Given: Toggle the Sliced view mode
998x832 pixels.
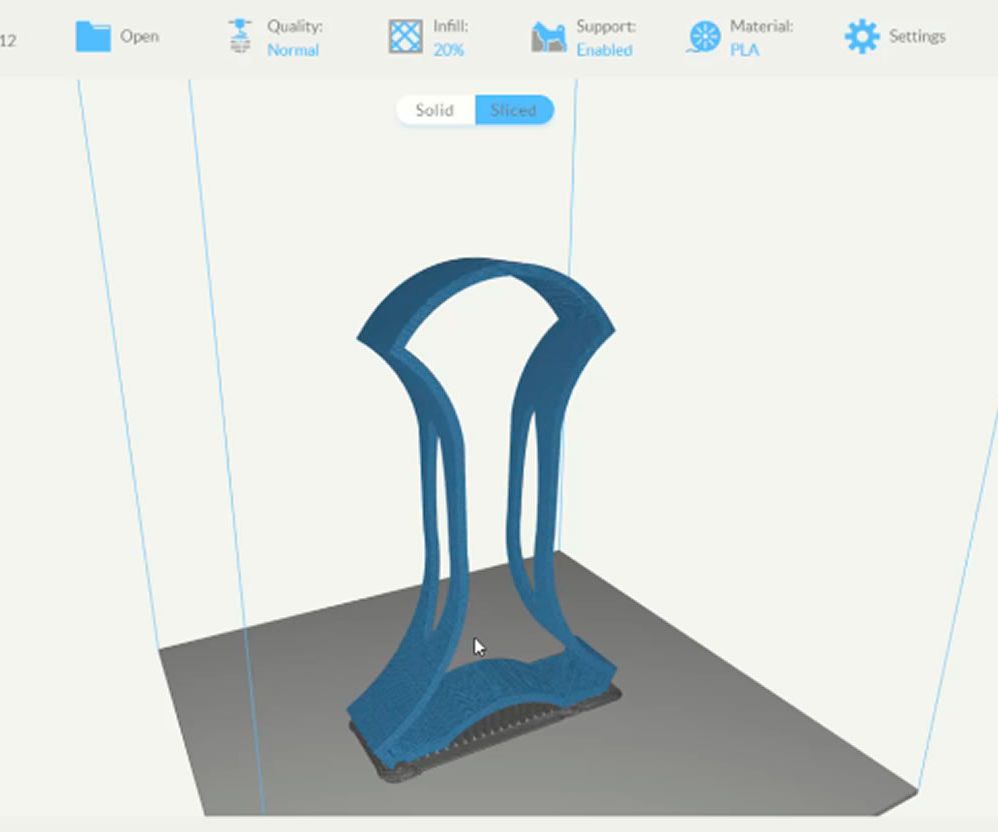Looking at the screenshot, I should pyautogui.click(x=513, y=110).
